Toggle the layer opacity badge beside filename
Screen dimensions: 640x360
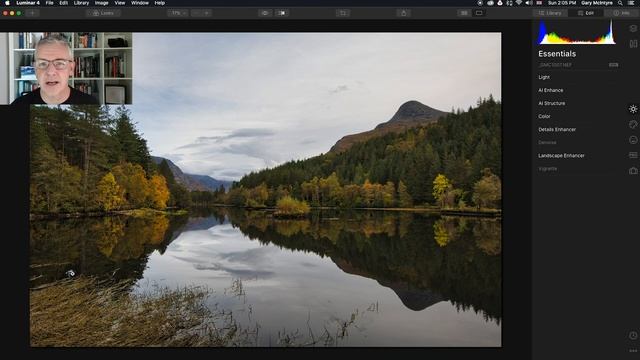tap(613, 65)
